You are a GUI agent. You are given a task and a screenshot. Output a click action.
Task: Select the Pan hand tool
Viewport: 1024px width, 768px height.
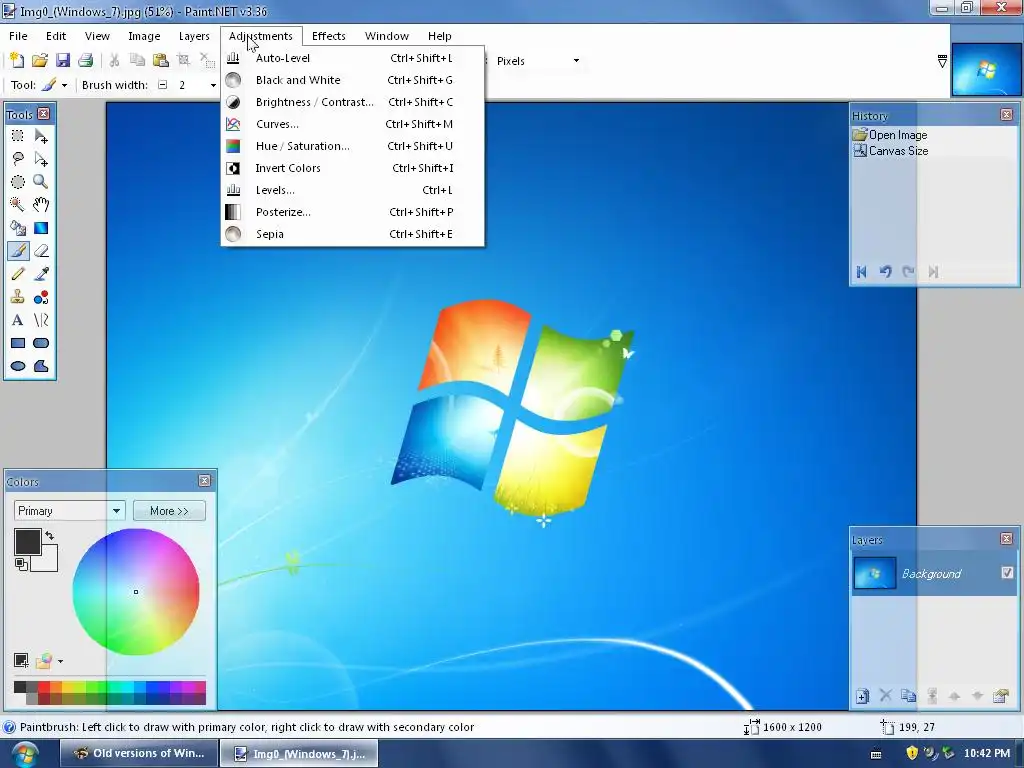[41, 204]
